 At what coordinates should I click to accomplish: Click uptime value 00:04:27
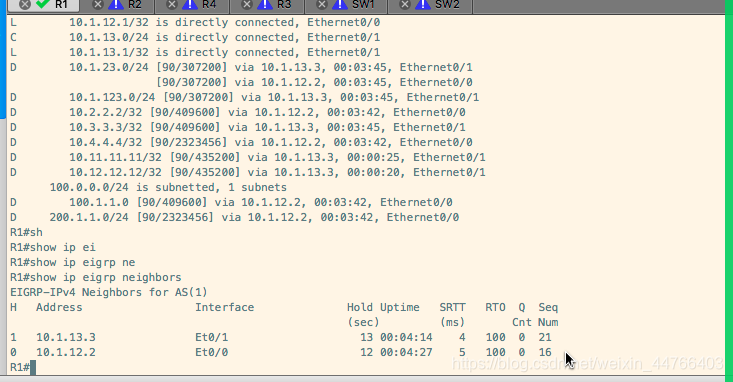pyautogui.click(x=406, y=352)
